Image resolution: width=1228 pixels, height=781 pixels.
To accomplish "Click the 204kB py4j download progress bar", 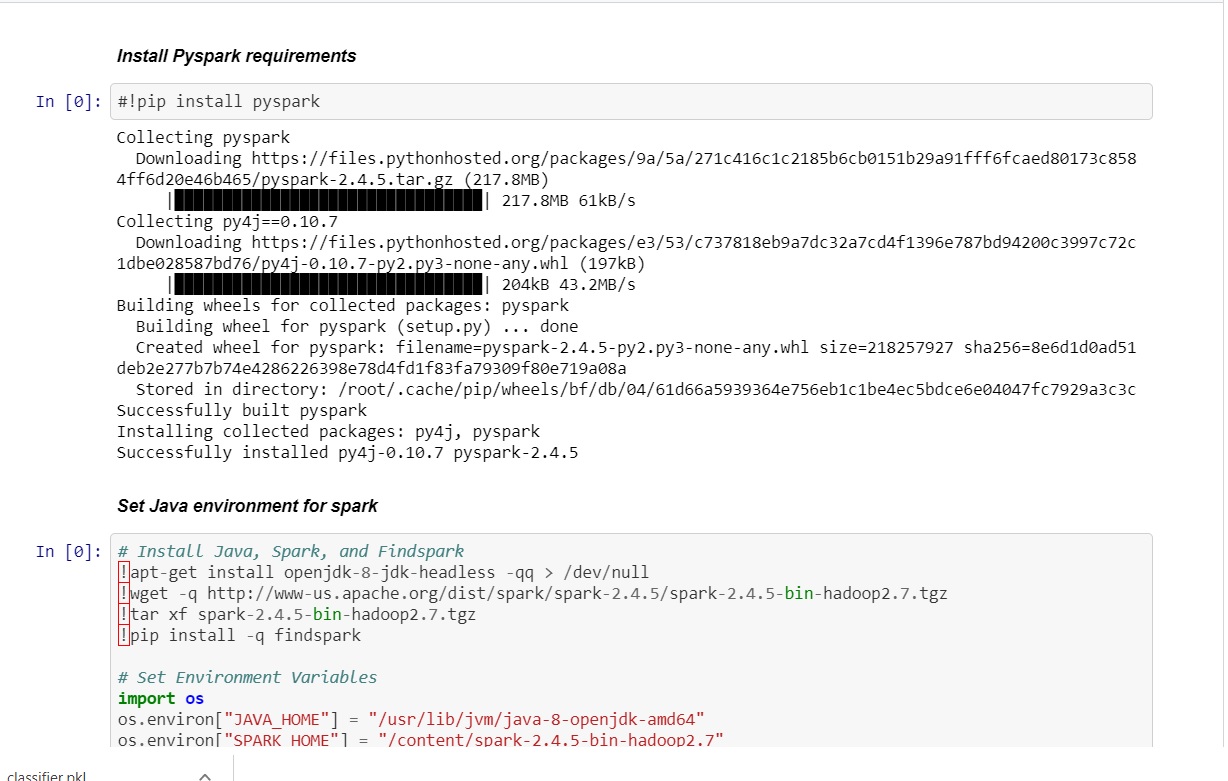I will point(322,285).
